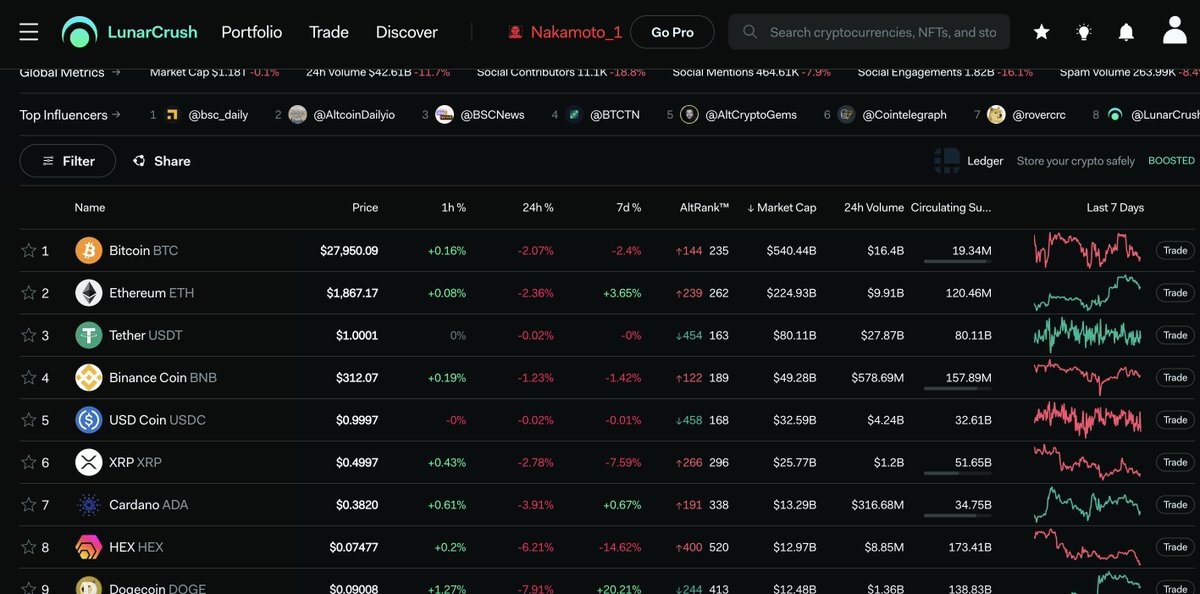Favorite Ethereum with its star

click(x=28, y=293)
